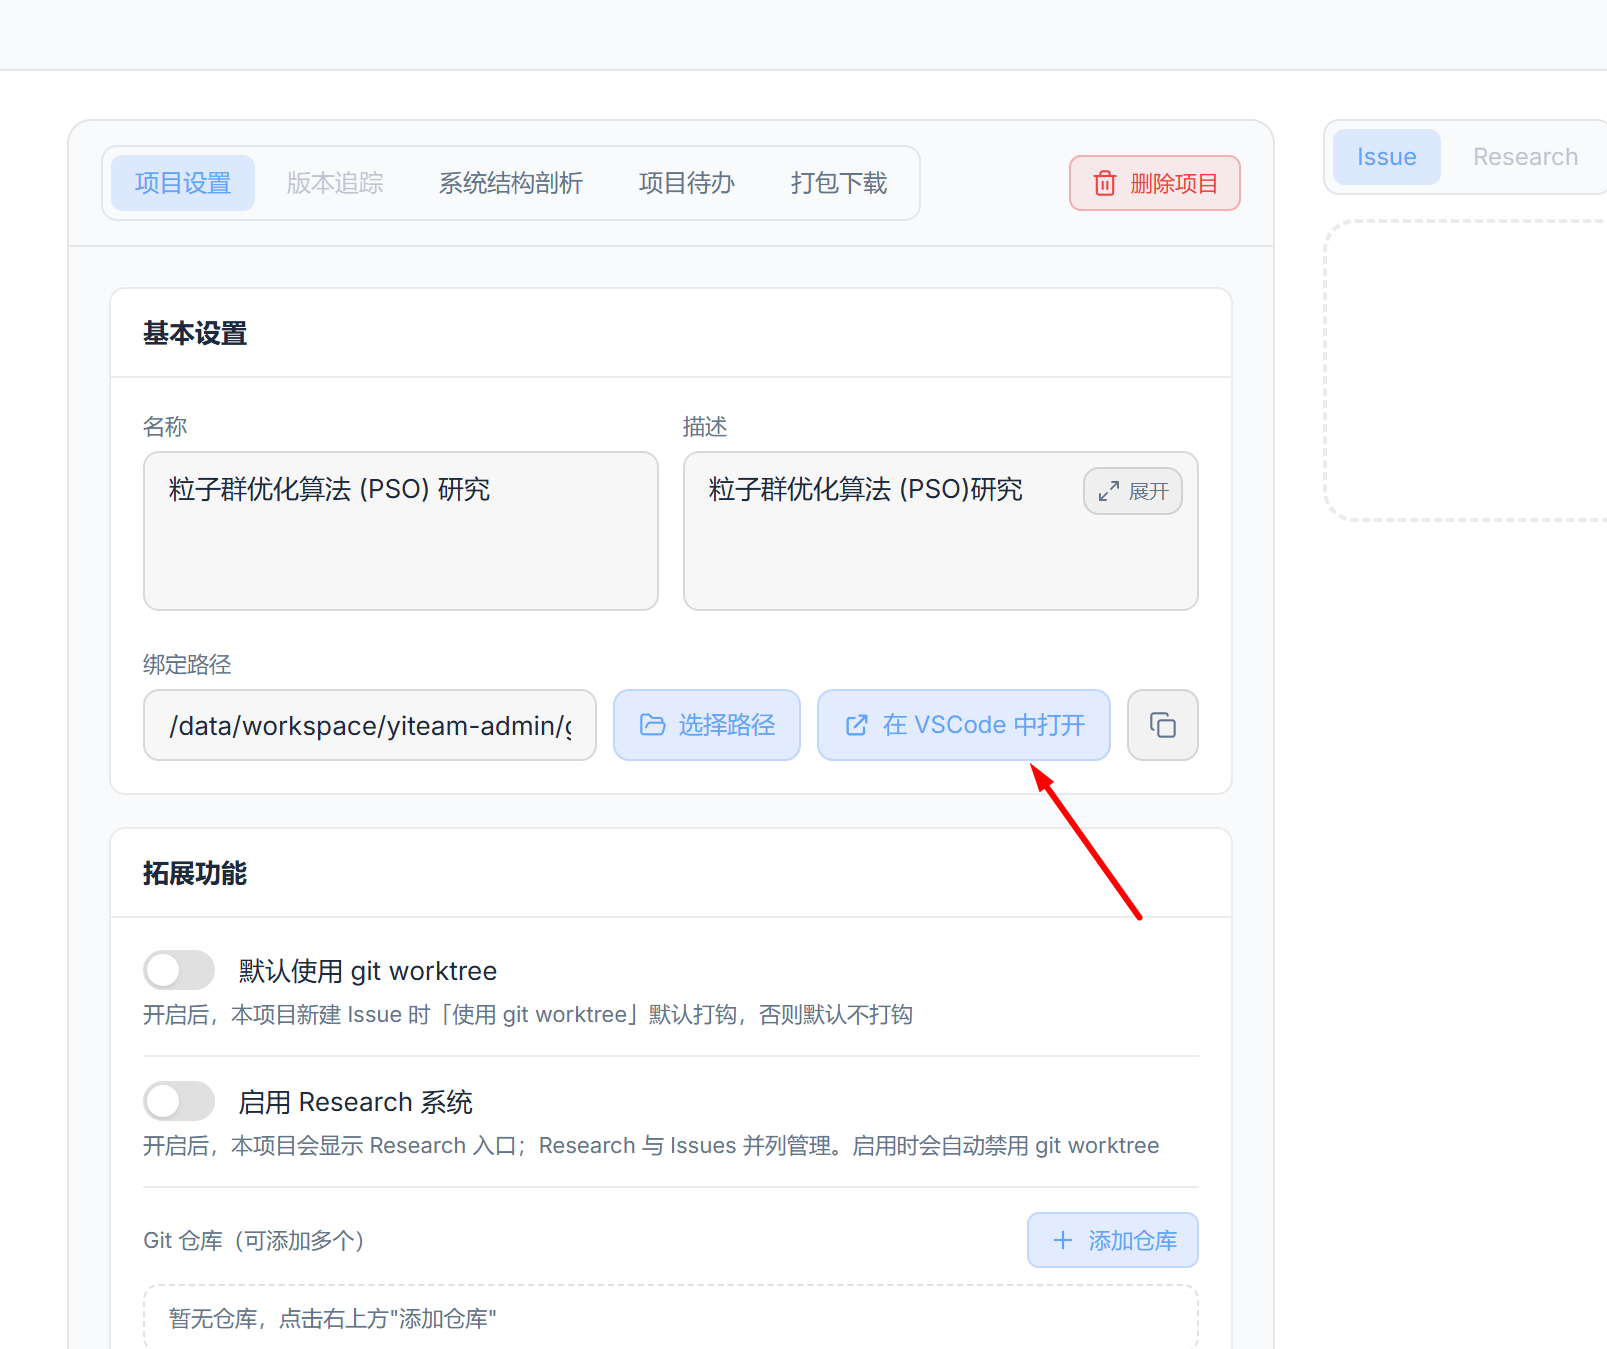Click the plus icon in 添加仓库

1063,1240
